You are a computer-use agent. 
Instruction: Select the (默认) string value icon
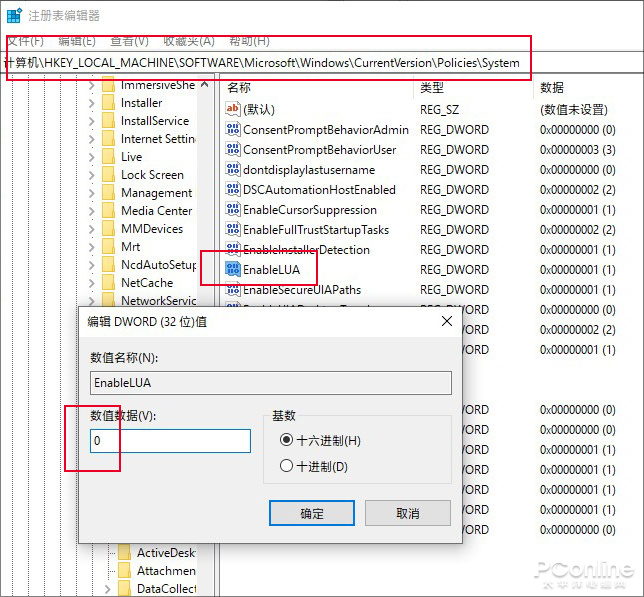[x=233, y=109]
